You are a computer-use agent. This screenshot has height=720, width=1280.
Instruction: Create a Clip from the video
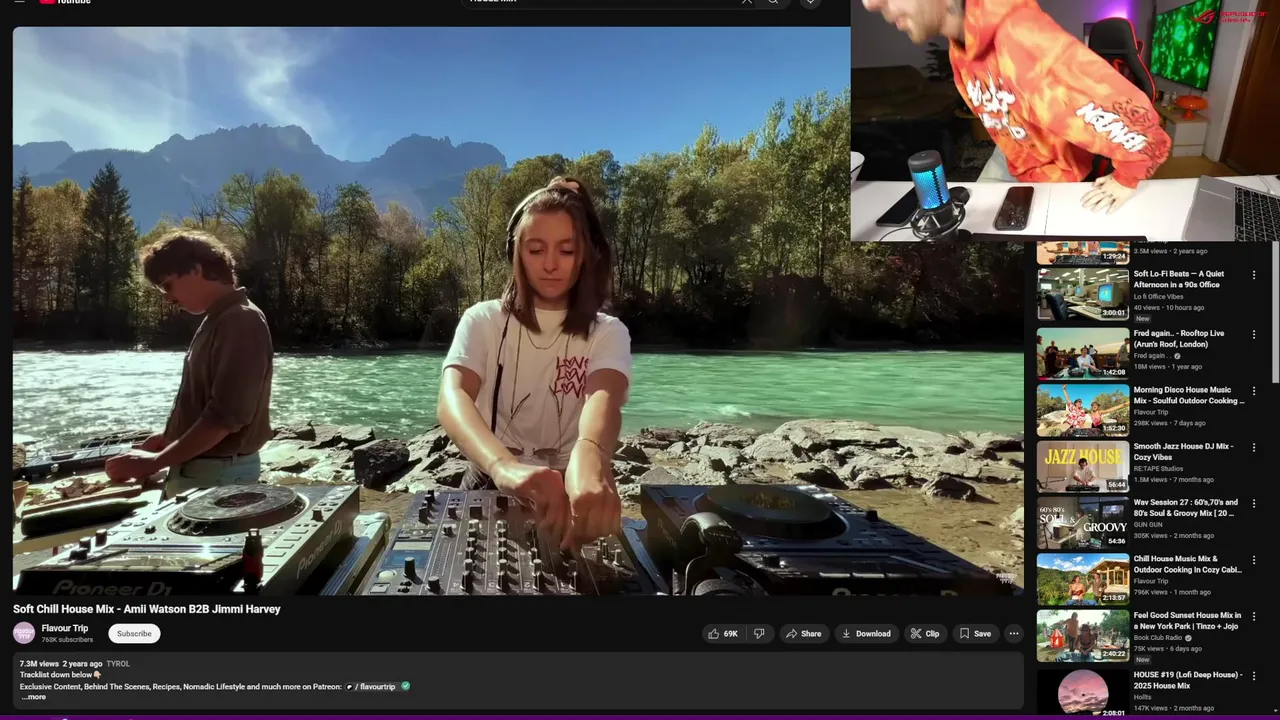pos(924,633)
